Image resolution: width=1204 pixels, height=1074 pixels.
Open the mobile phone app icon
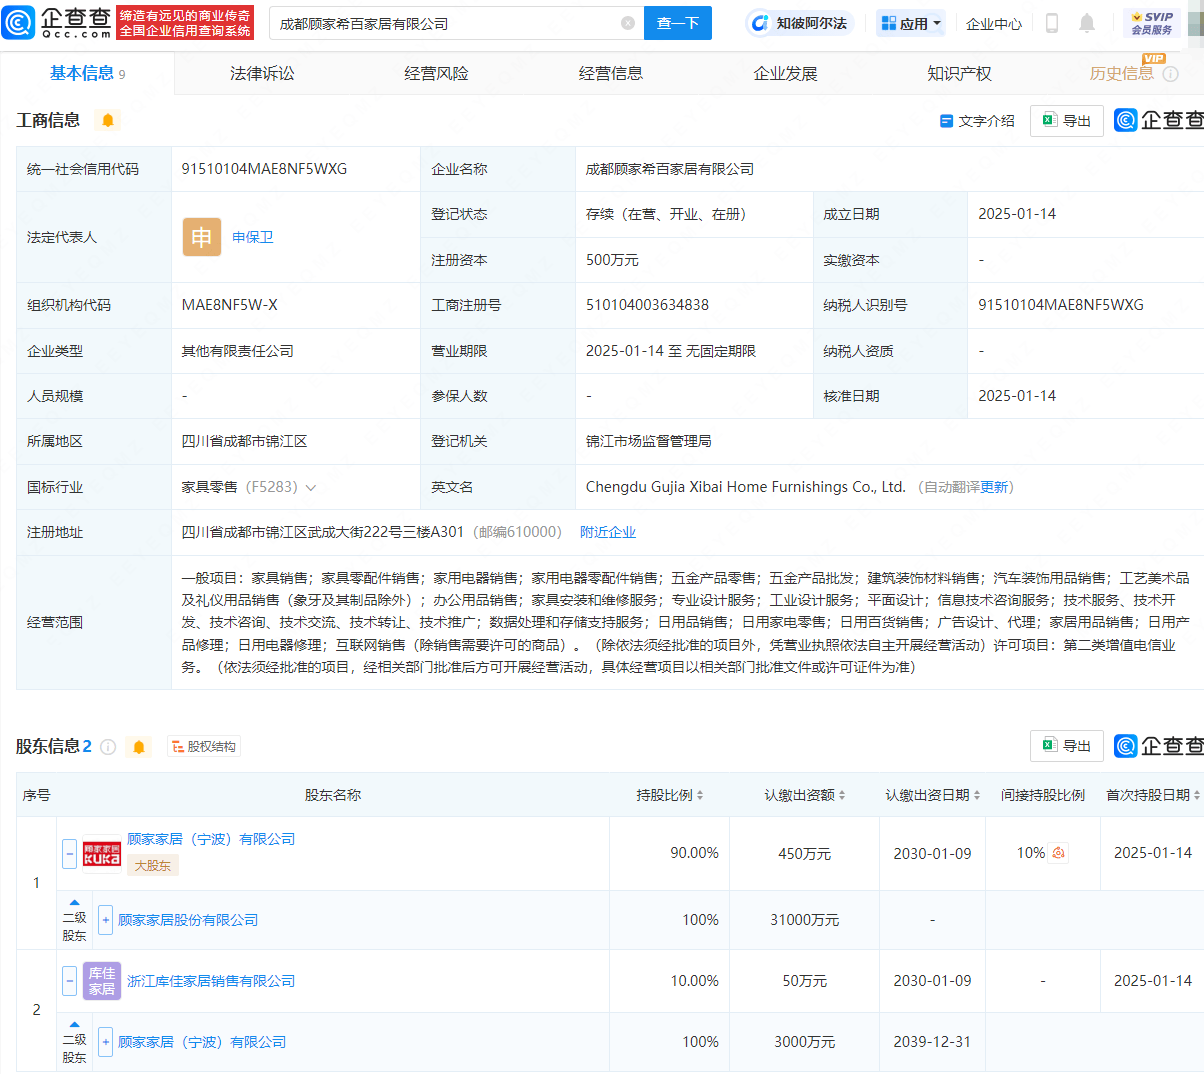click(x=1051, y=23)
